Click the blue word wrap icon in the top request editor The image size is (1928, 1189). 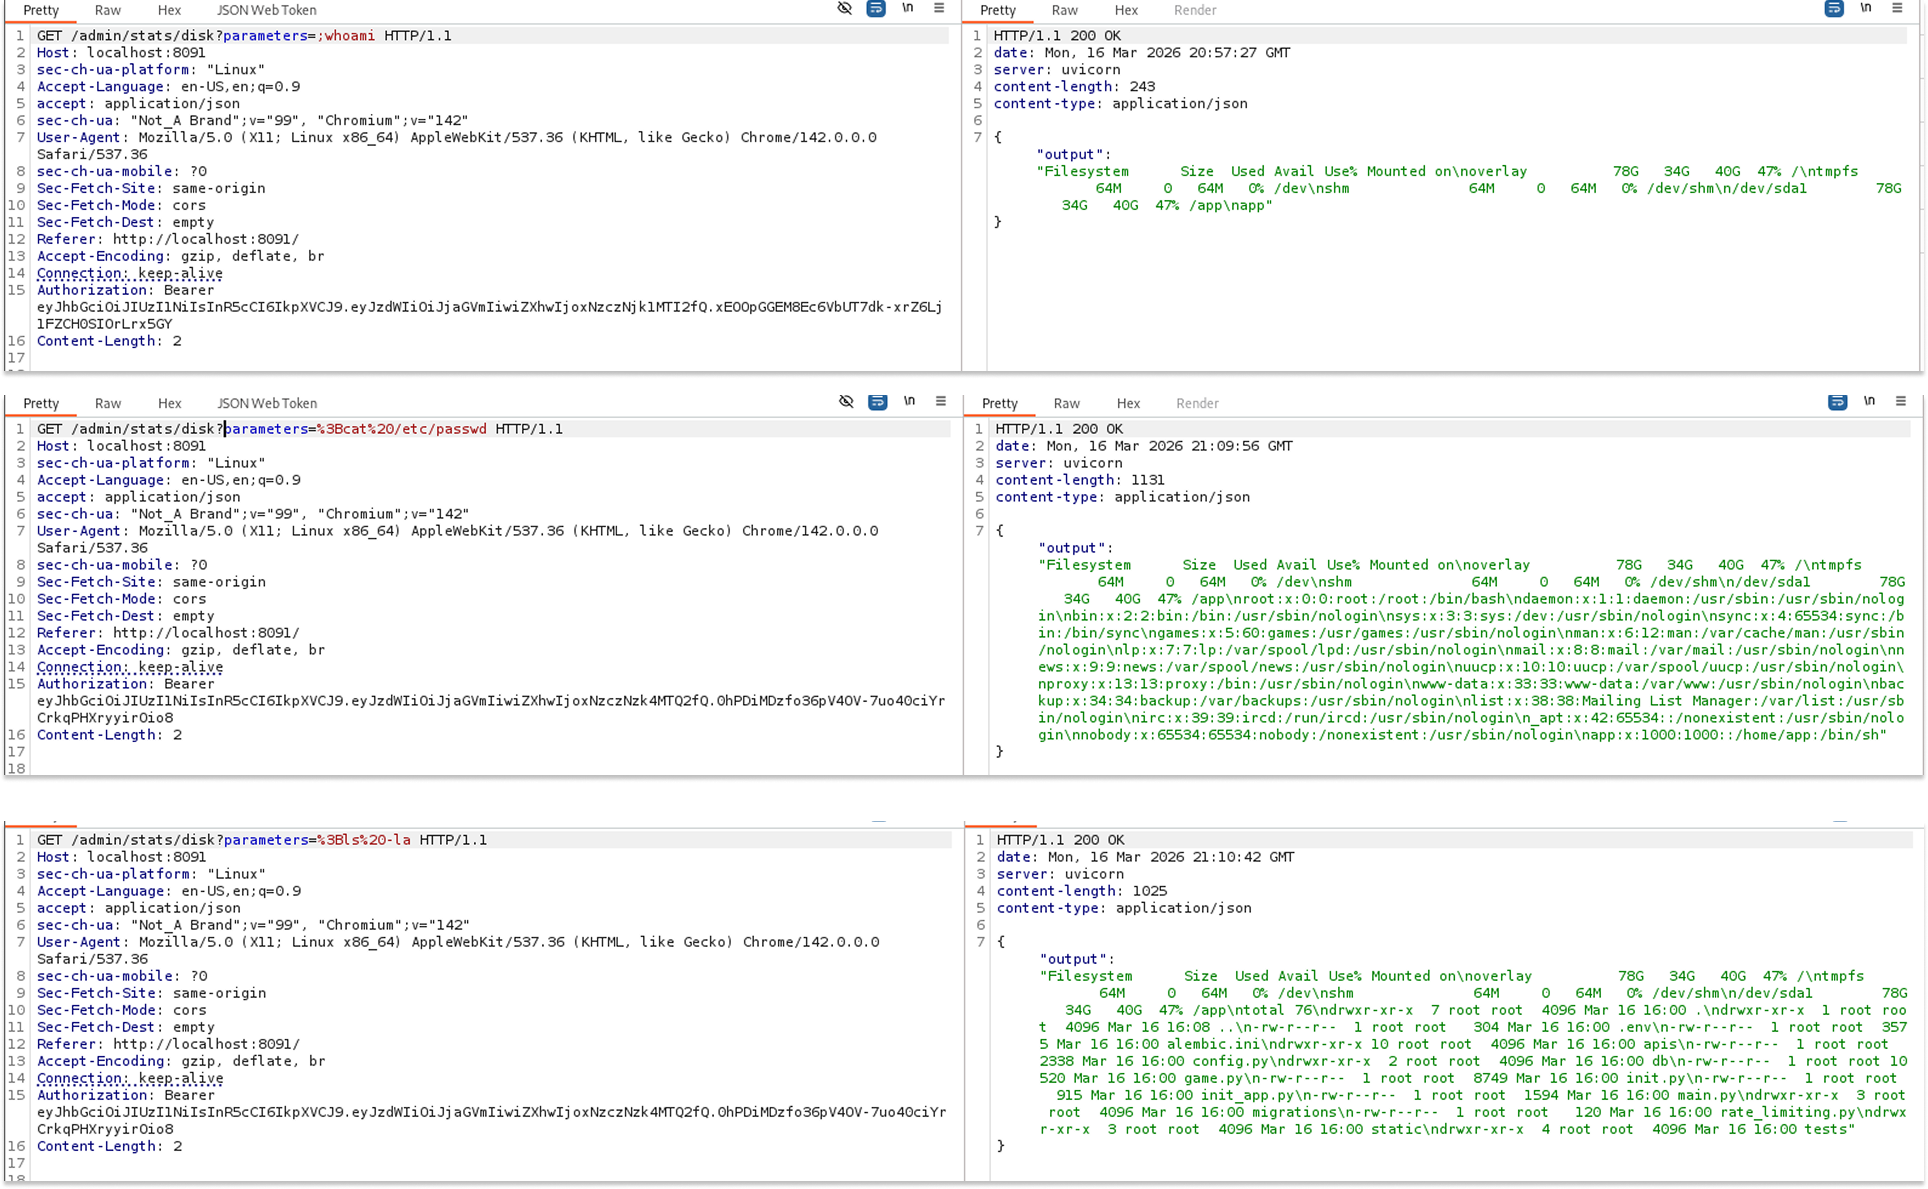877,8
